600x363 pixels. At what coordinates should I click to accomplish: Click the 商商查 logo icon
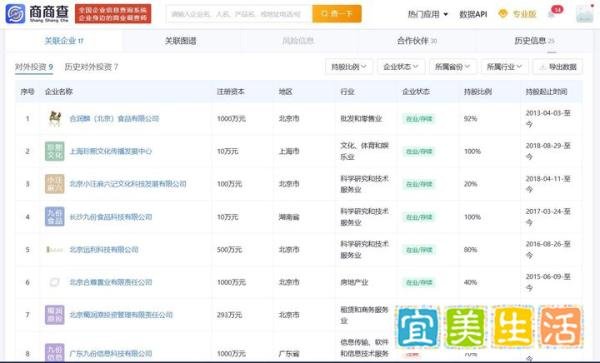15,14
